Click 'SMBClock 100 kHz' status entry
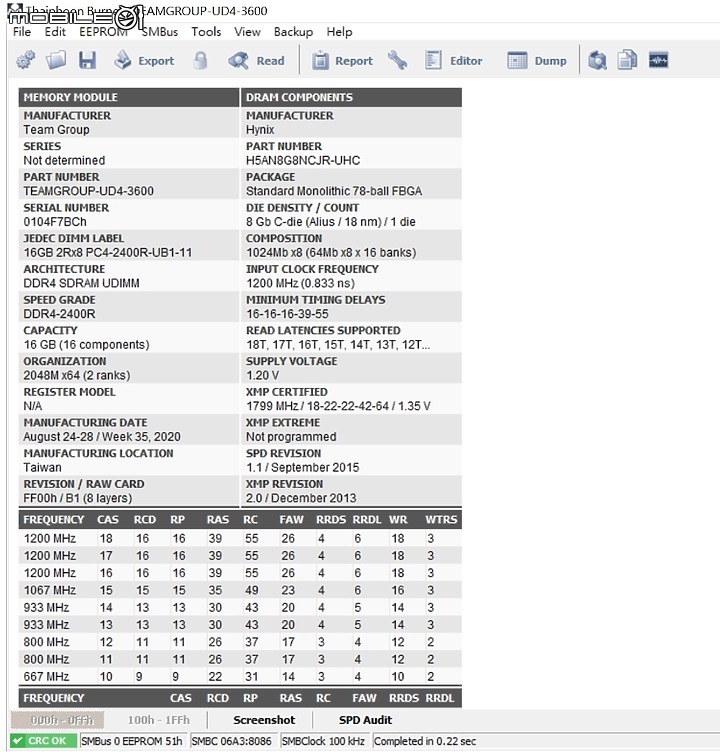720x752 pixels. click(323, 741)
